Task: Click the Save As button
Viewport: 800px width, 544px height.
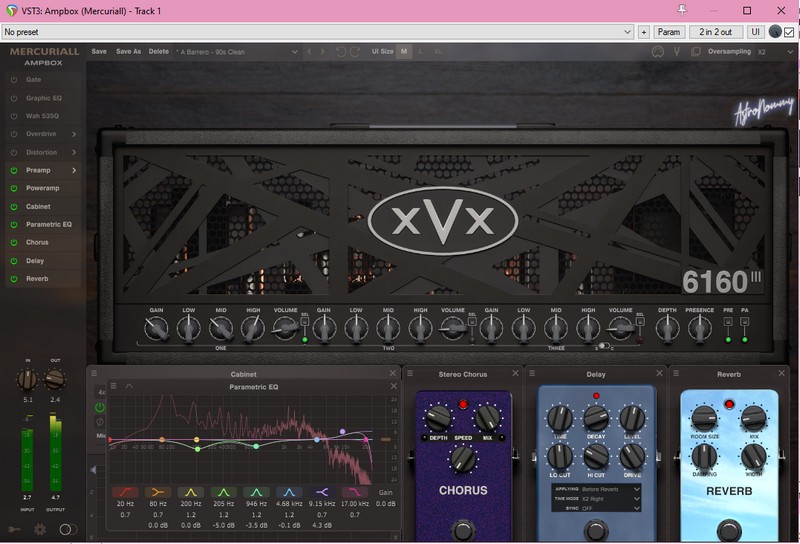Action: tap(128, 51)
